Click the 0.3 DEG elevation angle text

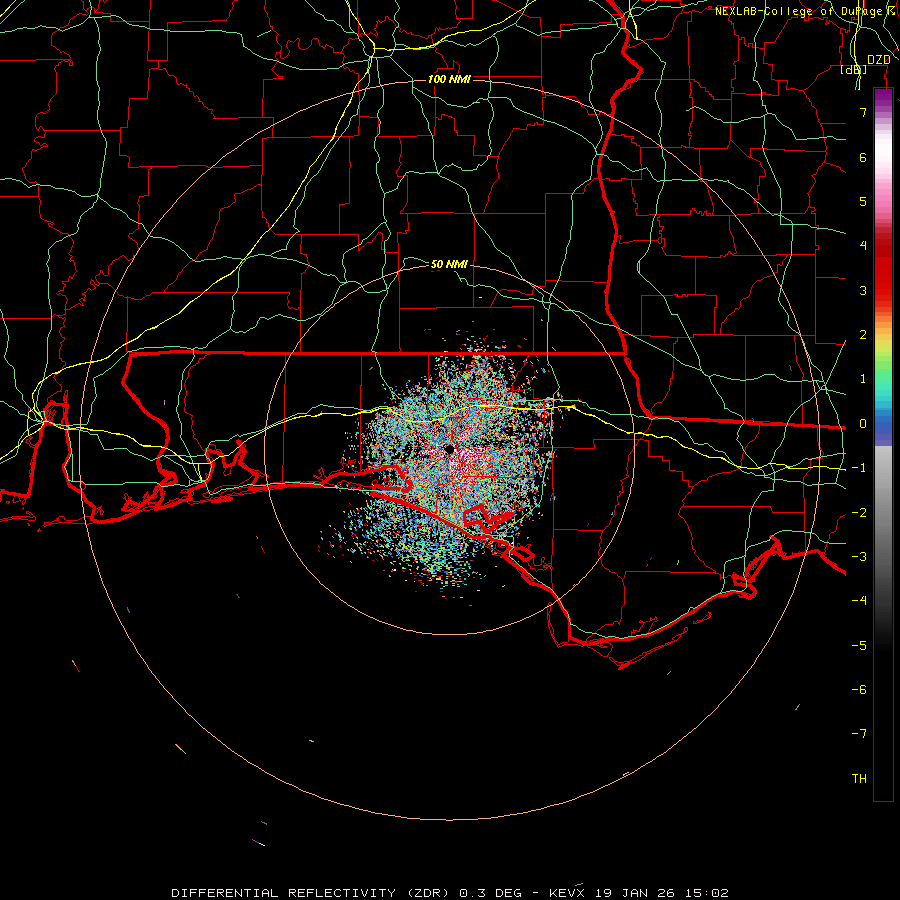click(491, 893)
